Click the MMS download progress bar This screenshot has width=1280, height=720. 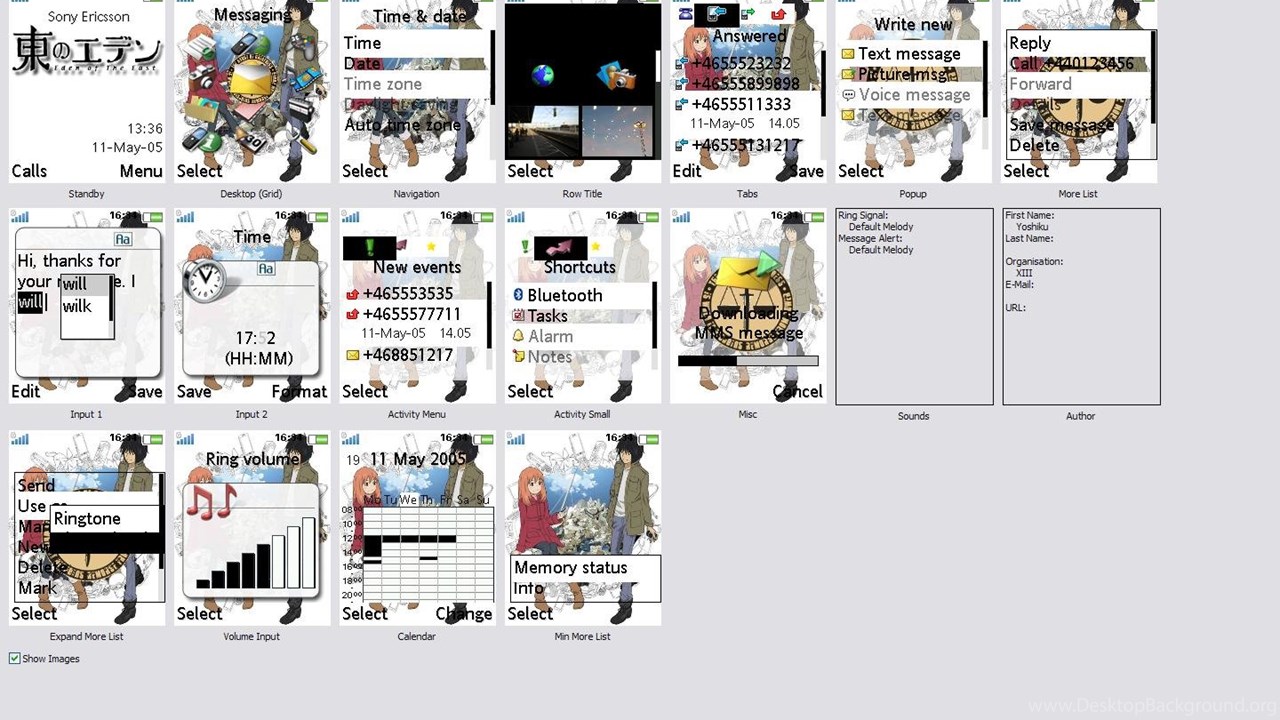coord(747,361)
